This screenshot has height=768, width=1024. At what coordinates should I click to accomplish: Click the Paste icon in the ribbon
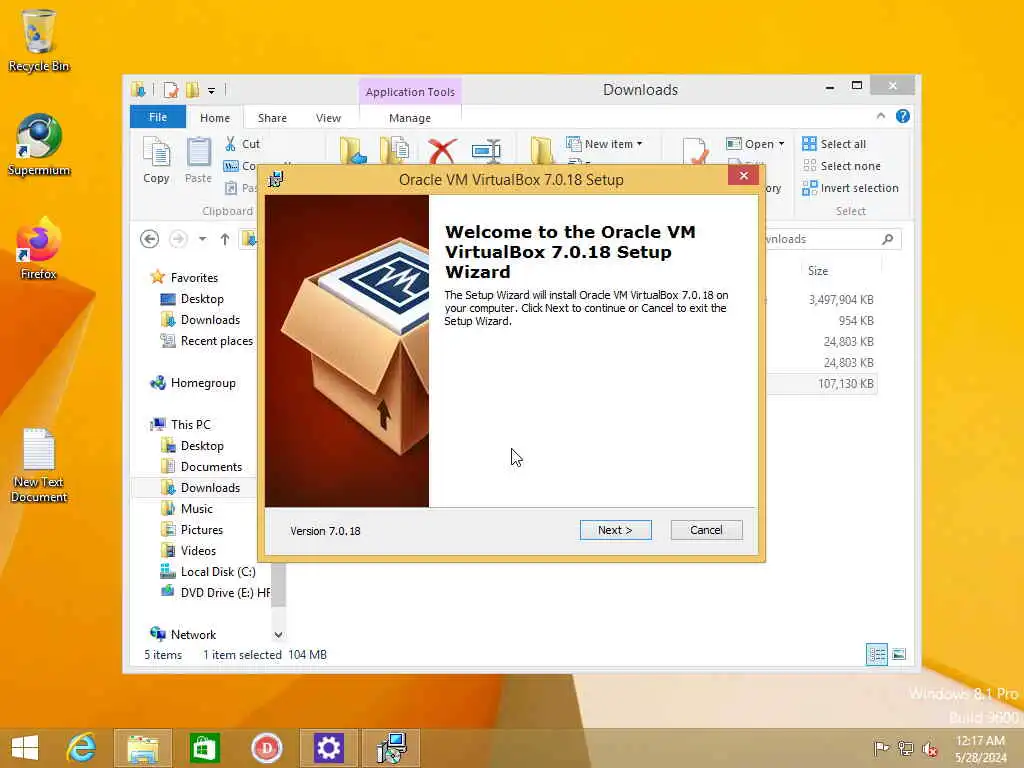pyautogui.click(x=198, y=160)
